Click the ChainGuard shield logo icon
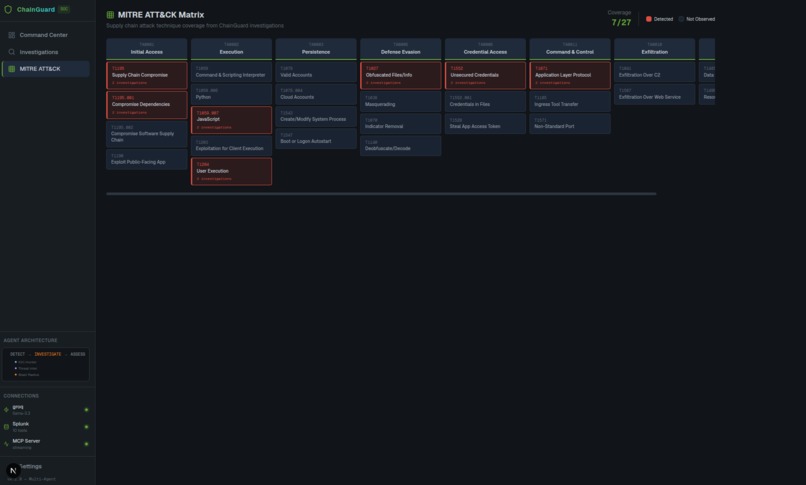 [x=8, y=9]
